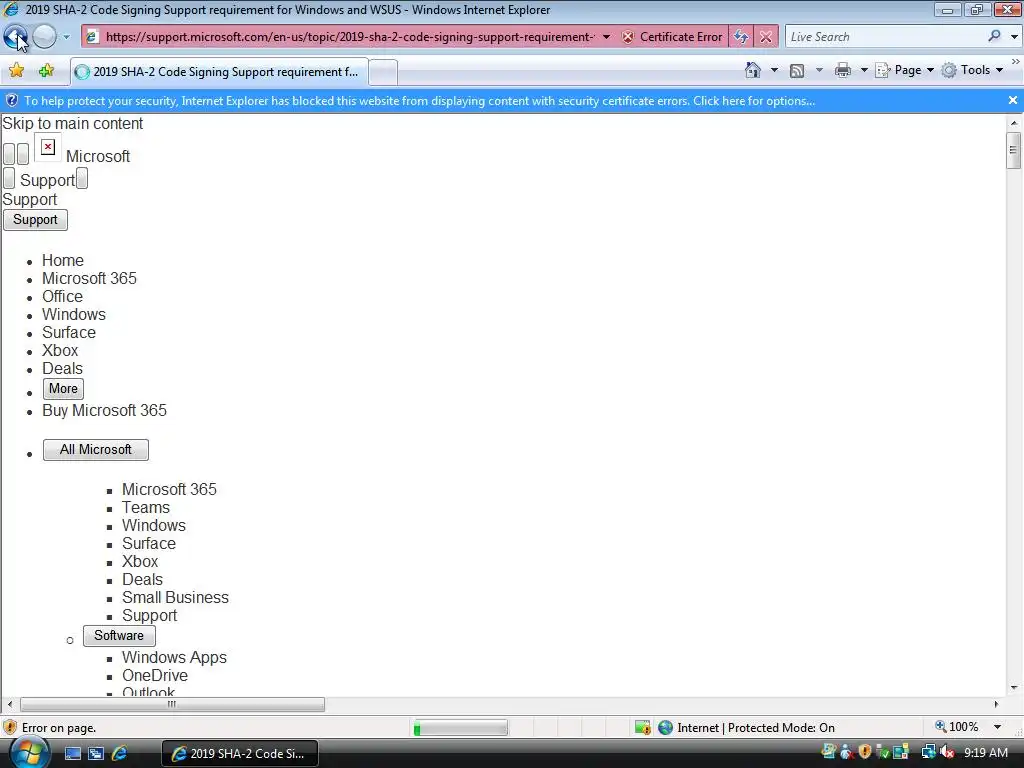Viewport: 1024px width, 768px height.
Task: Click the Switch Between Windows icon
Action: (x=96, y=754)
